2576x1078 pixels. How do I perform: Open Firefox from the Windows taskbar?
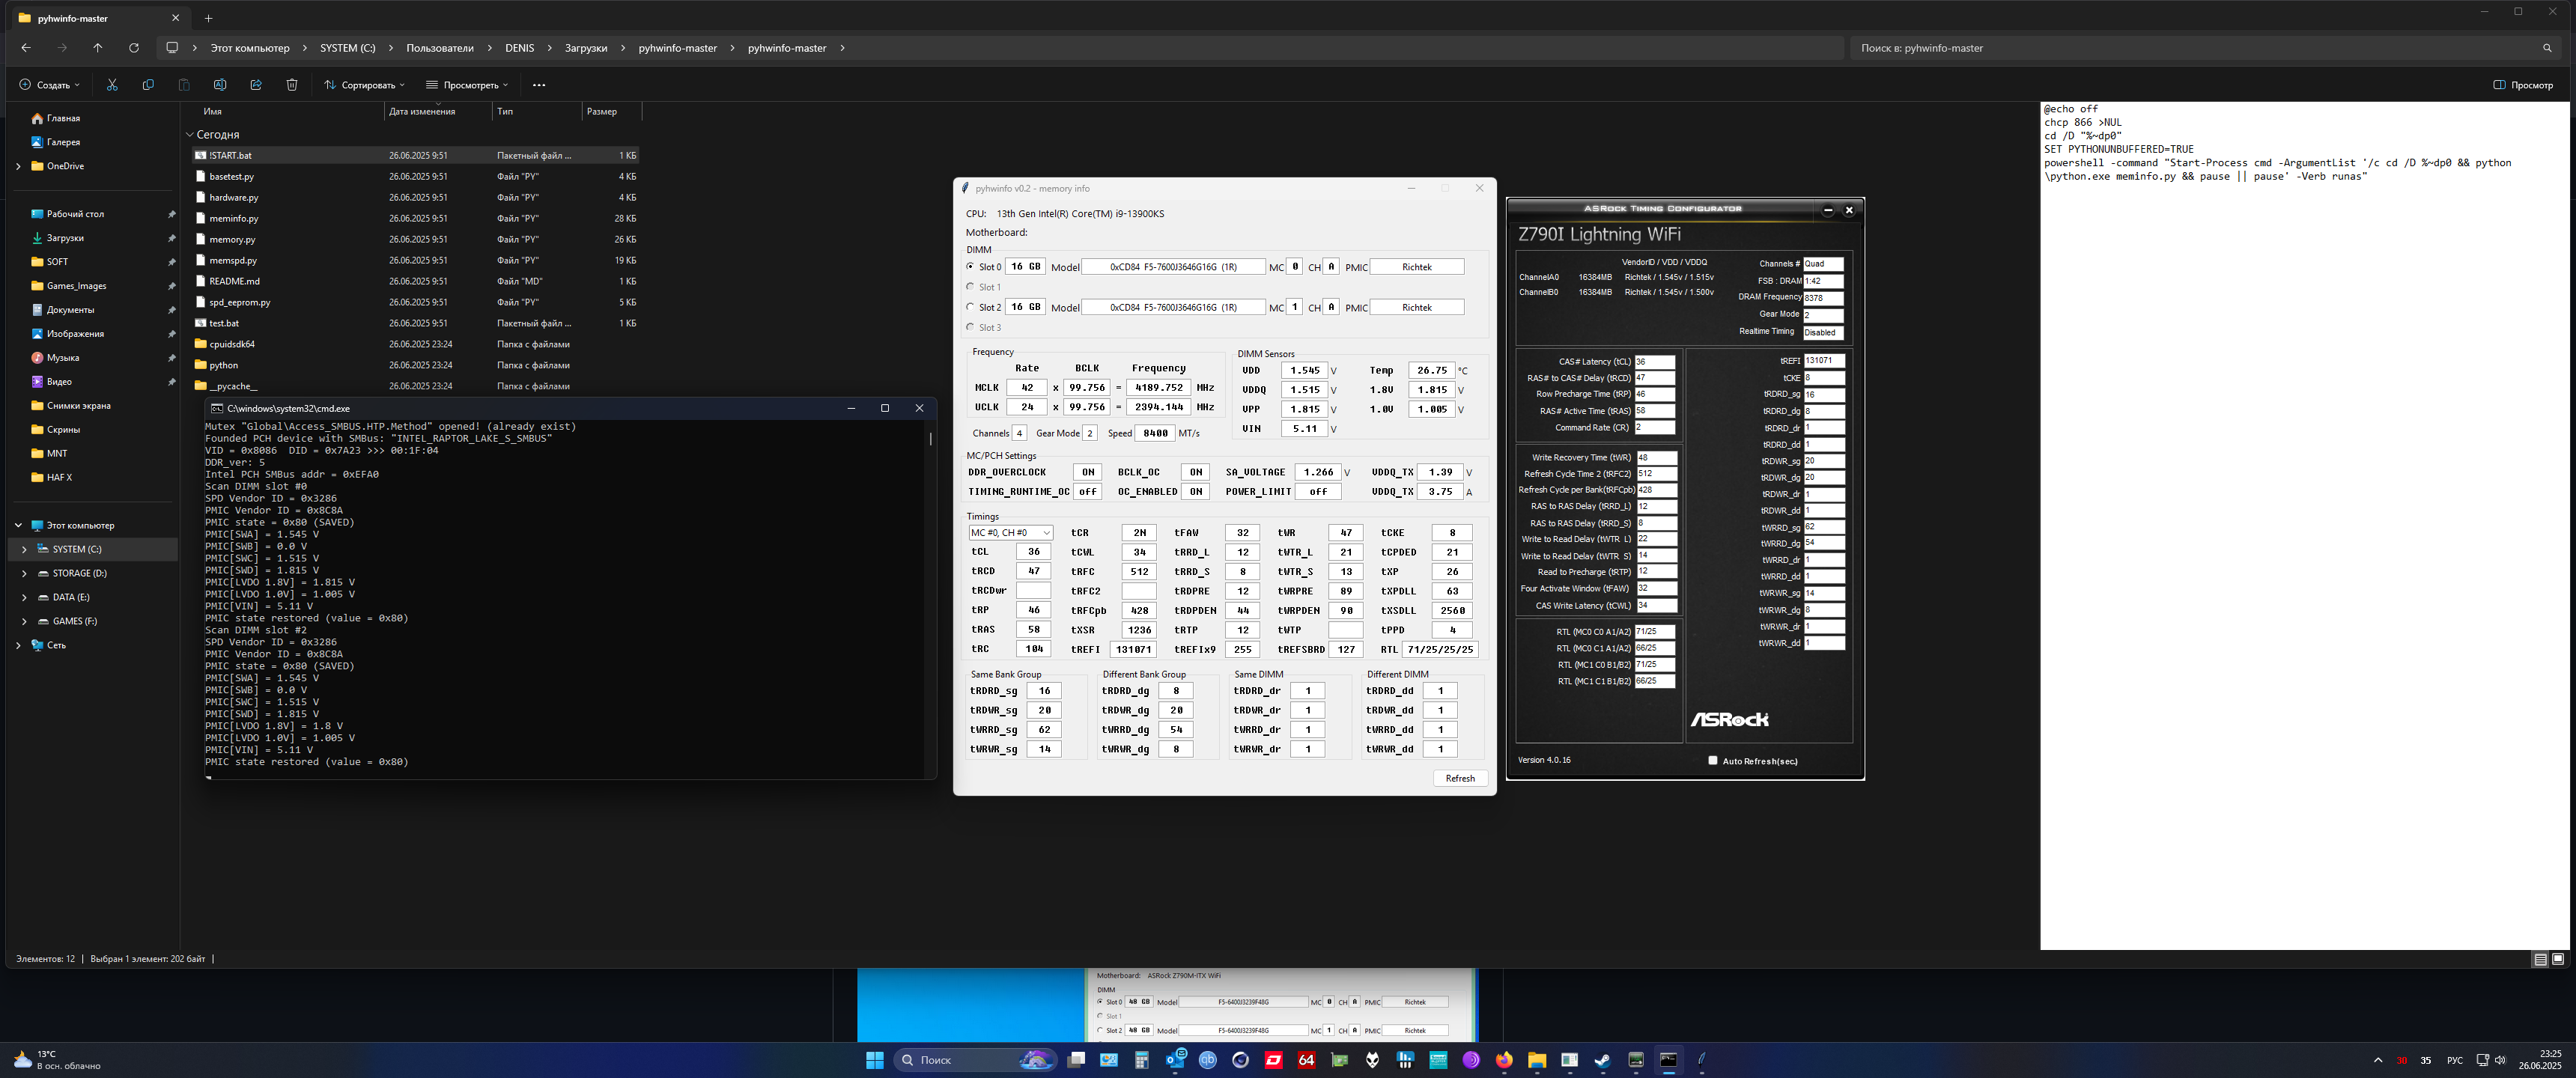[x=1504, y=1060]
